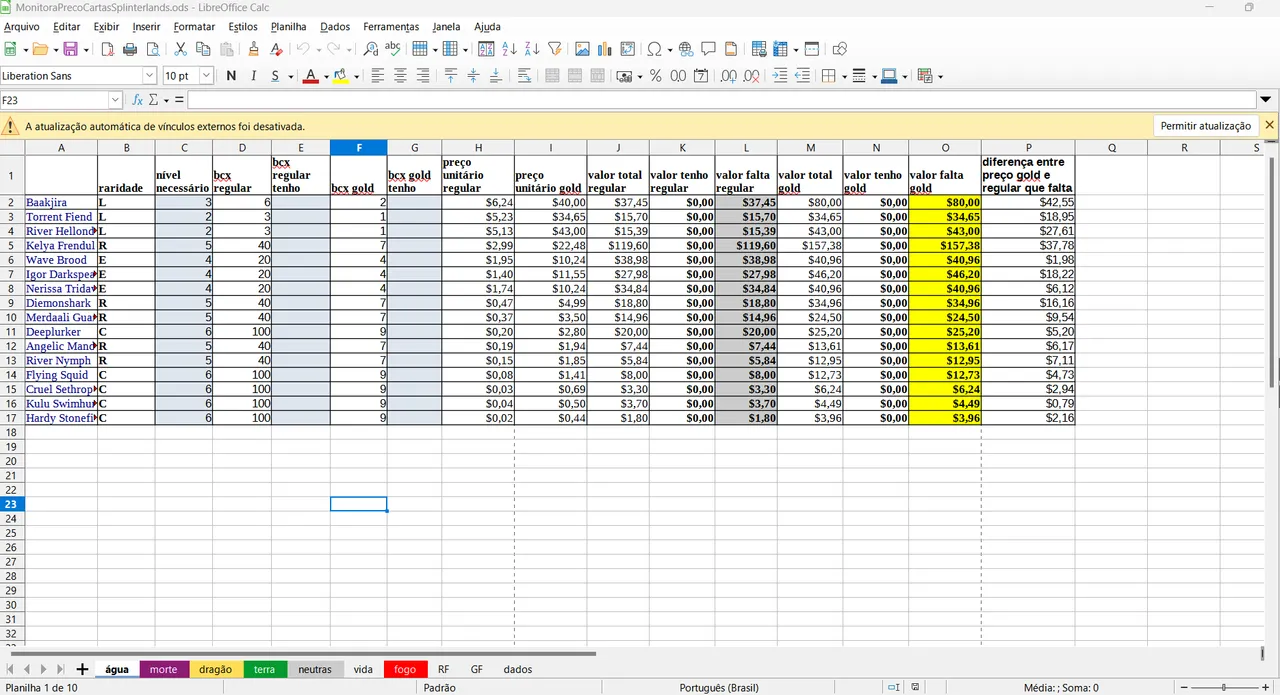Click the Format as date icon
The height and width of the screenshot is (695, 1280).
pyautogui.click(x=701, y=76)
